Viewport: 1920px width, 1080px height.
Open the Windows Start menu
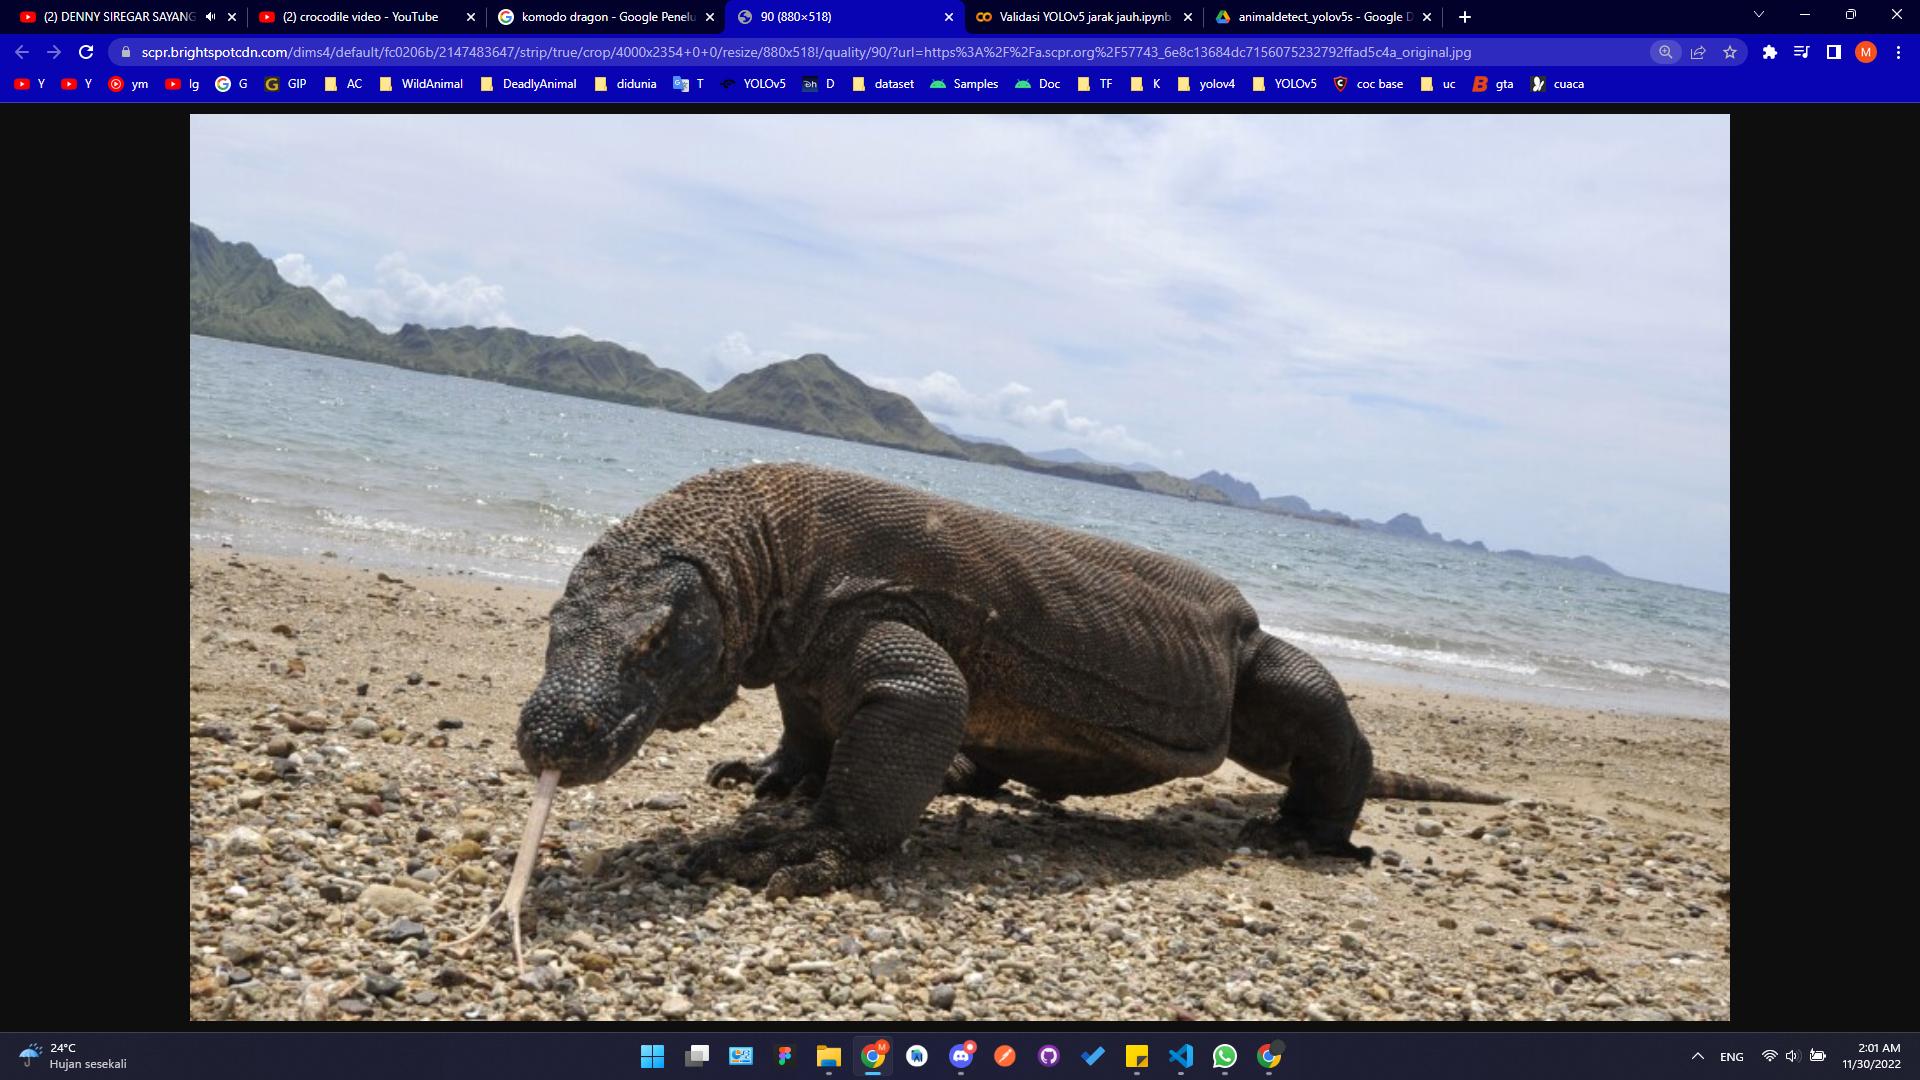tap(652, 1056)
